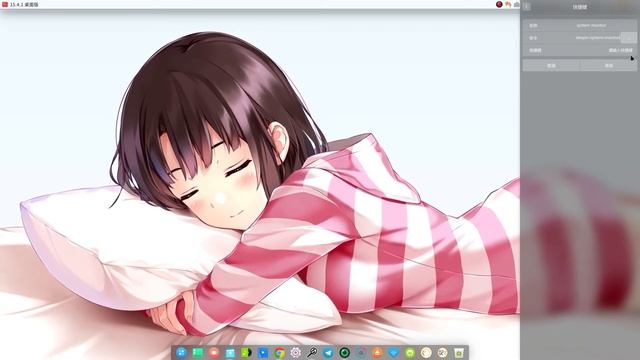The image size is (640, 360).
Task: Open the cream circular dock icon
Action: [426, 353]
